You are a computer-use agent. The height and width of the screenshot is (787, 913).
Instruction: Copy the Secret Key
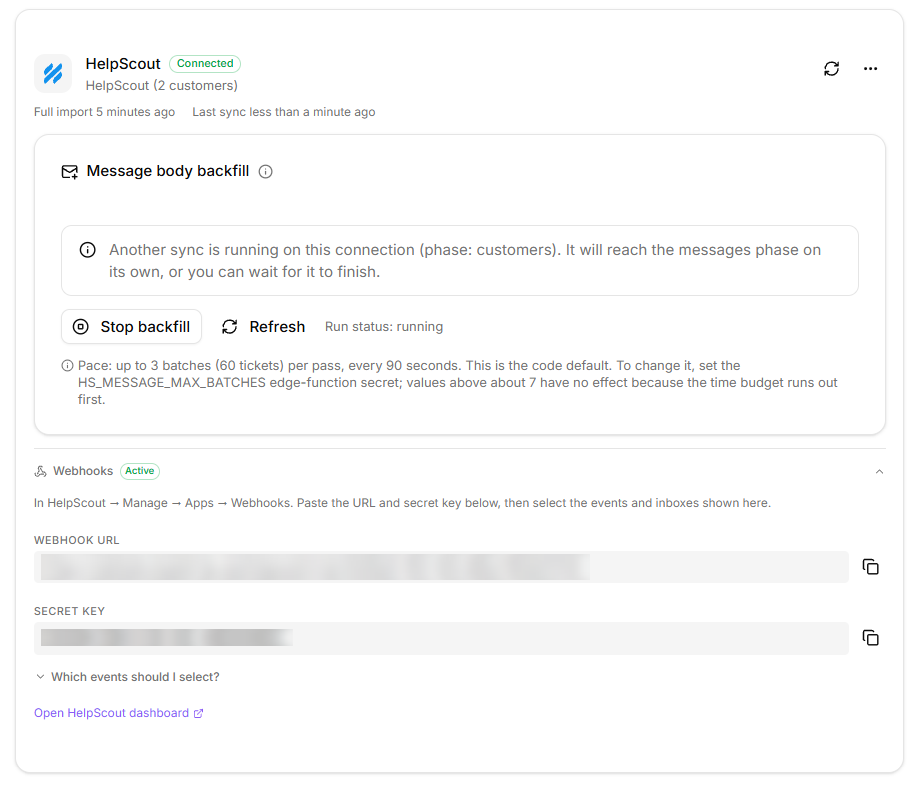(x=870, y=638)
